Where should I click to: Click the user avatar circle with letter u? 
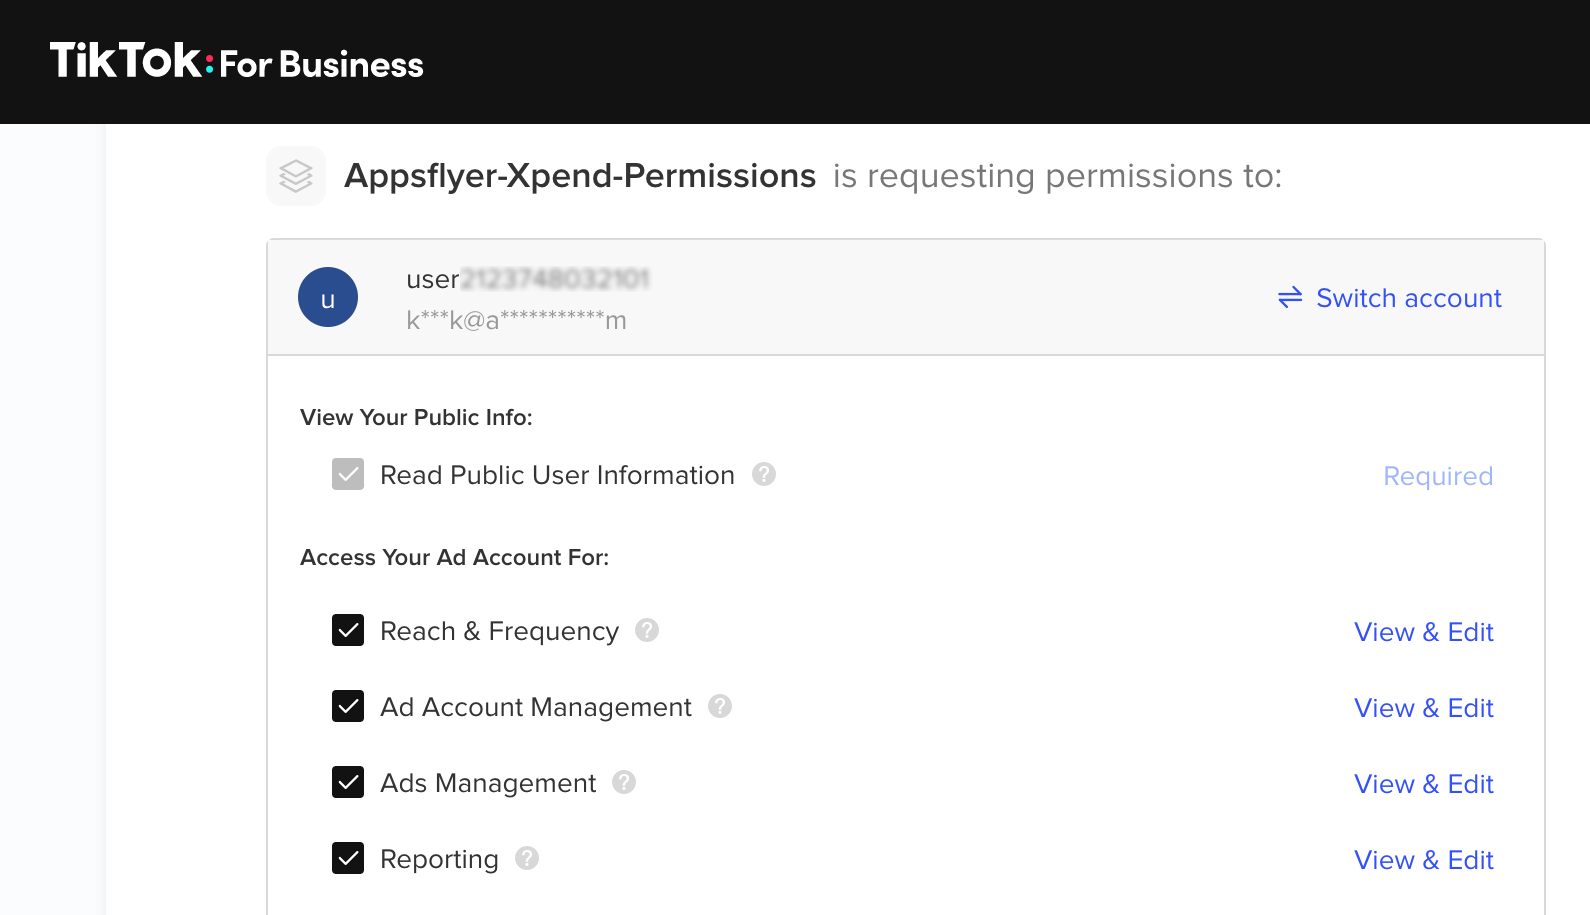[328, 297]
